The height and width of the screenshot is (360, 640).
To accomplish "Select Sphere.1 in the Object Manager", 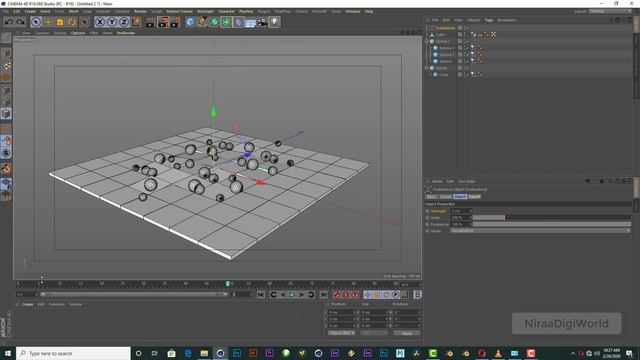I will coord(446,55).
